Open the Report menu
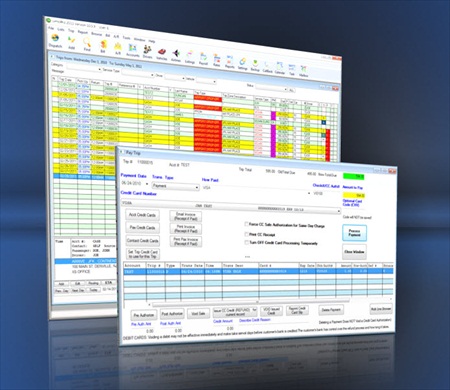Screen dimensions: 450x390 pos(83,32)
